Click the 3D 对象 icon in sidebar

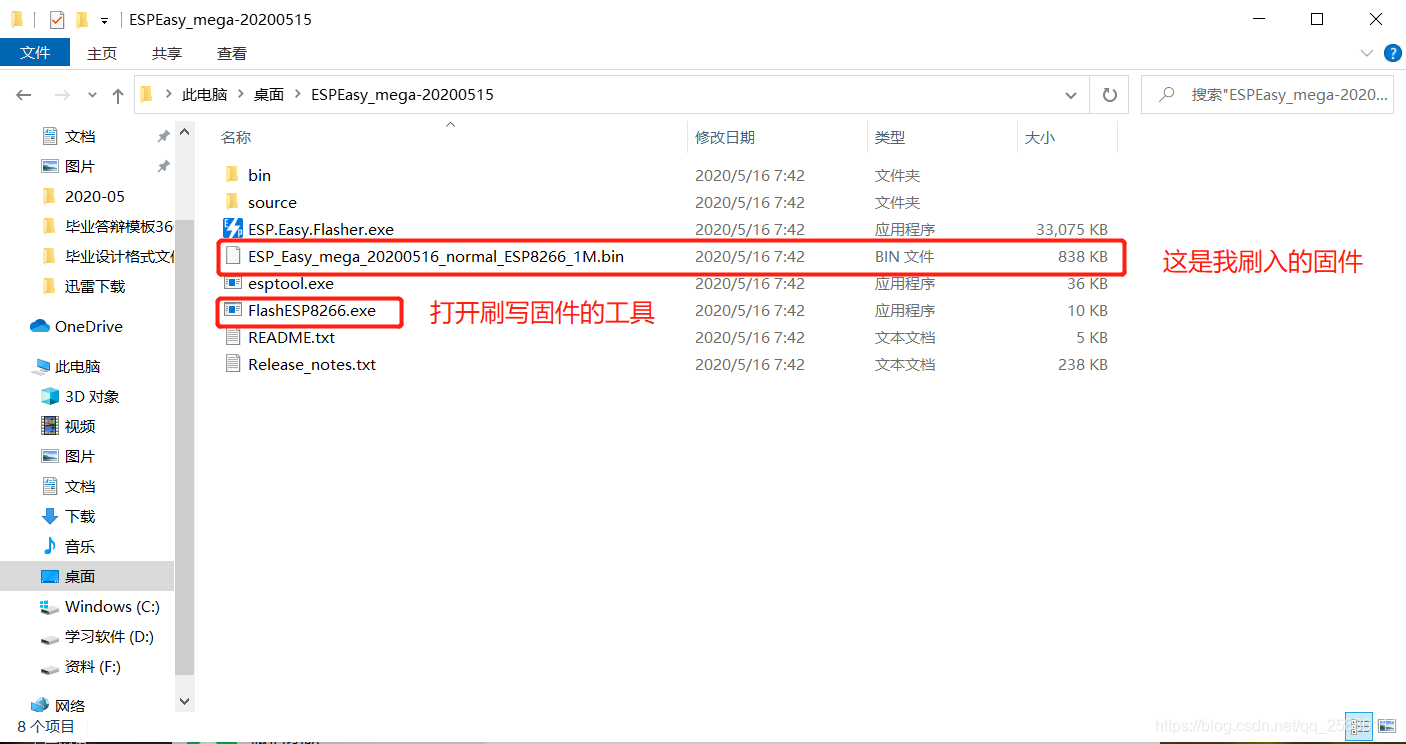(50, 396)
